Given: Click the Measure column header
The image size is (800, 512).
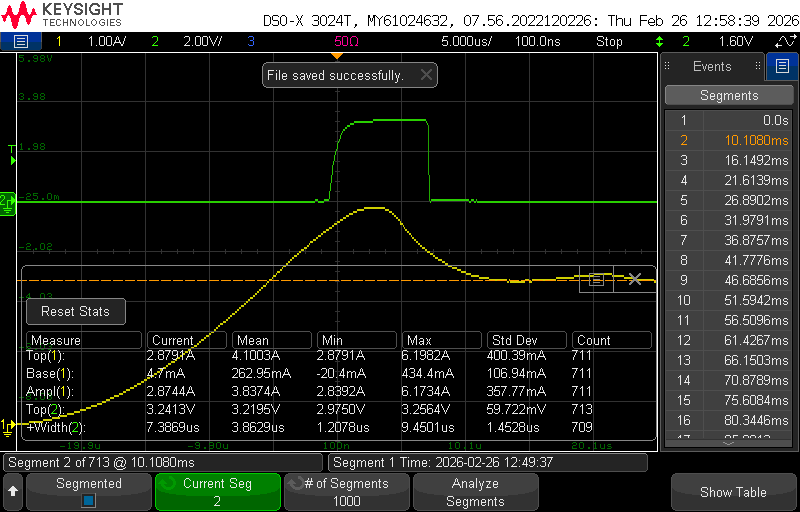Looking at the screenshot, I should (84, 340).
